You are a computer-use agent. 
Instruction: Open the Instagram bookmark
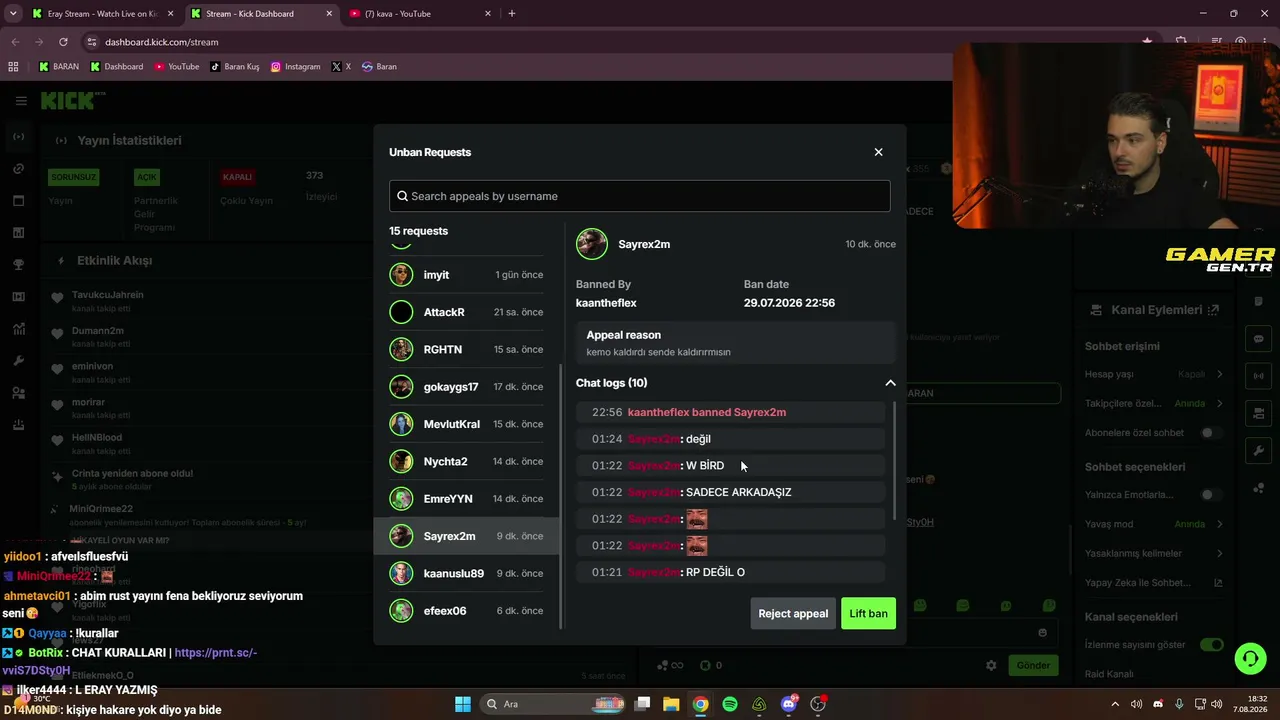296,67
